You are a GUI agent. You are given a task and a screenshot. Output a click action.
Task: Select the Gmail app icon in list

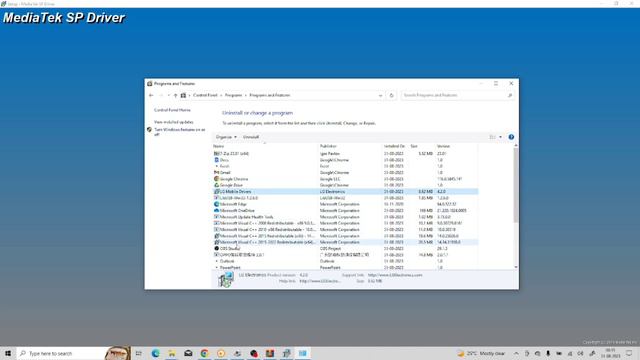(216, 172)
